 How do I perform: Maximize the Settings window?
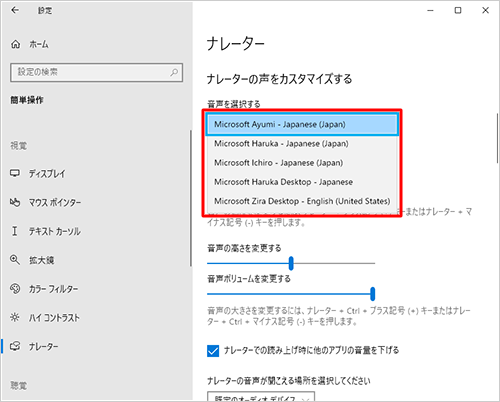click(x=458, y=10)
